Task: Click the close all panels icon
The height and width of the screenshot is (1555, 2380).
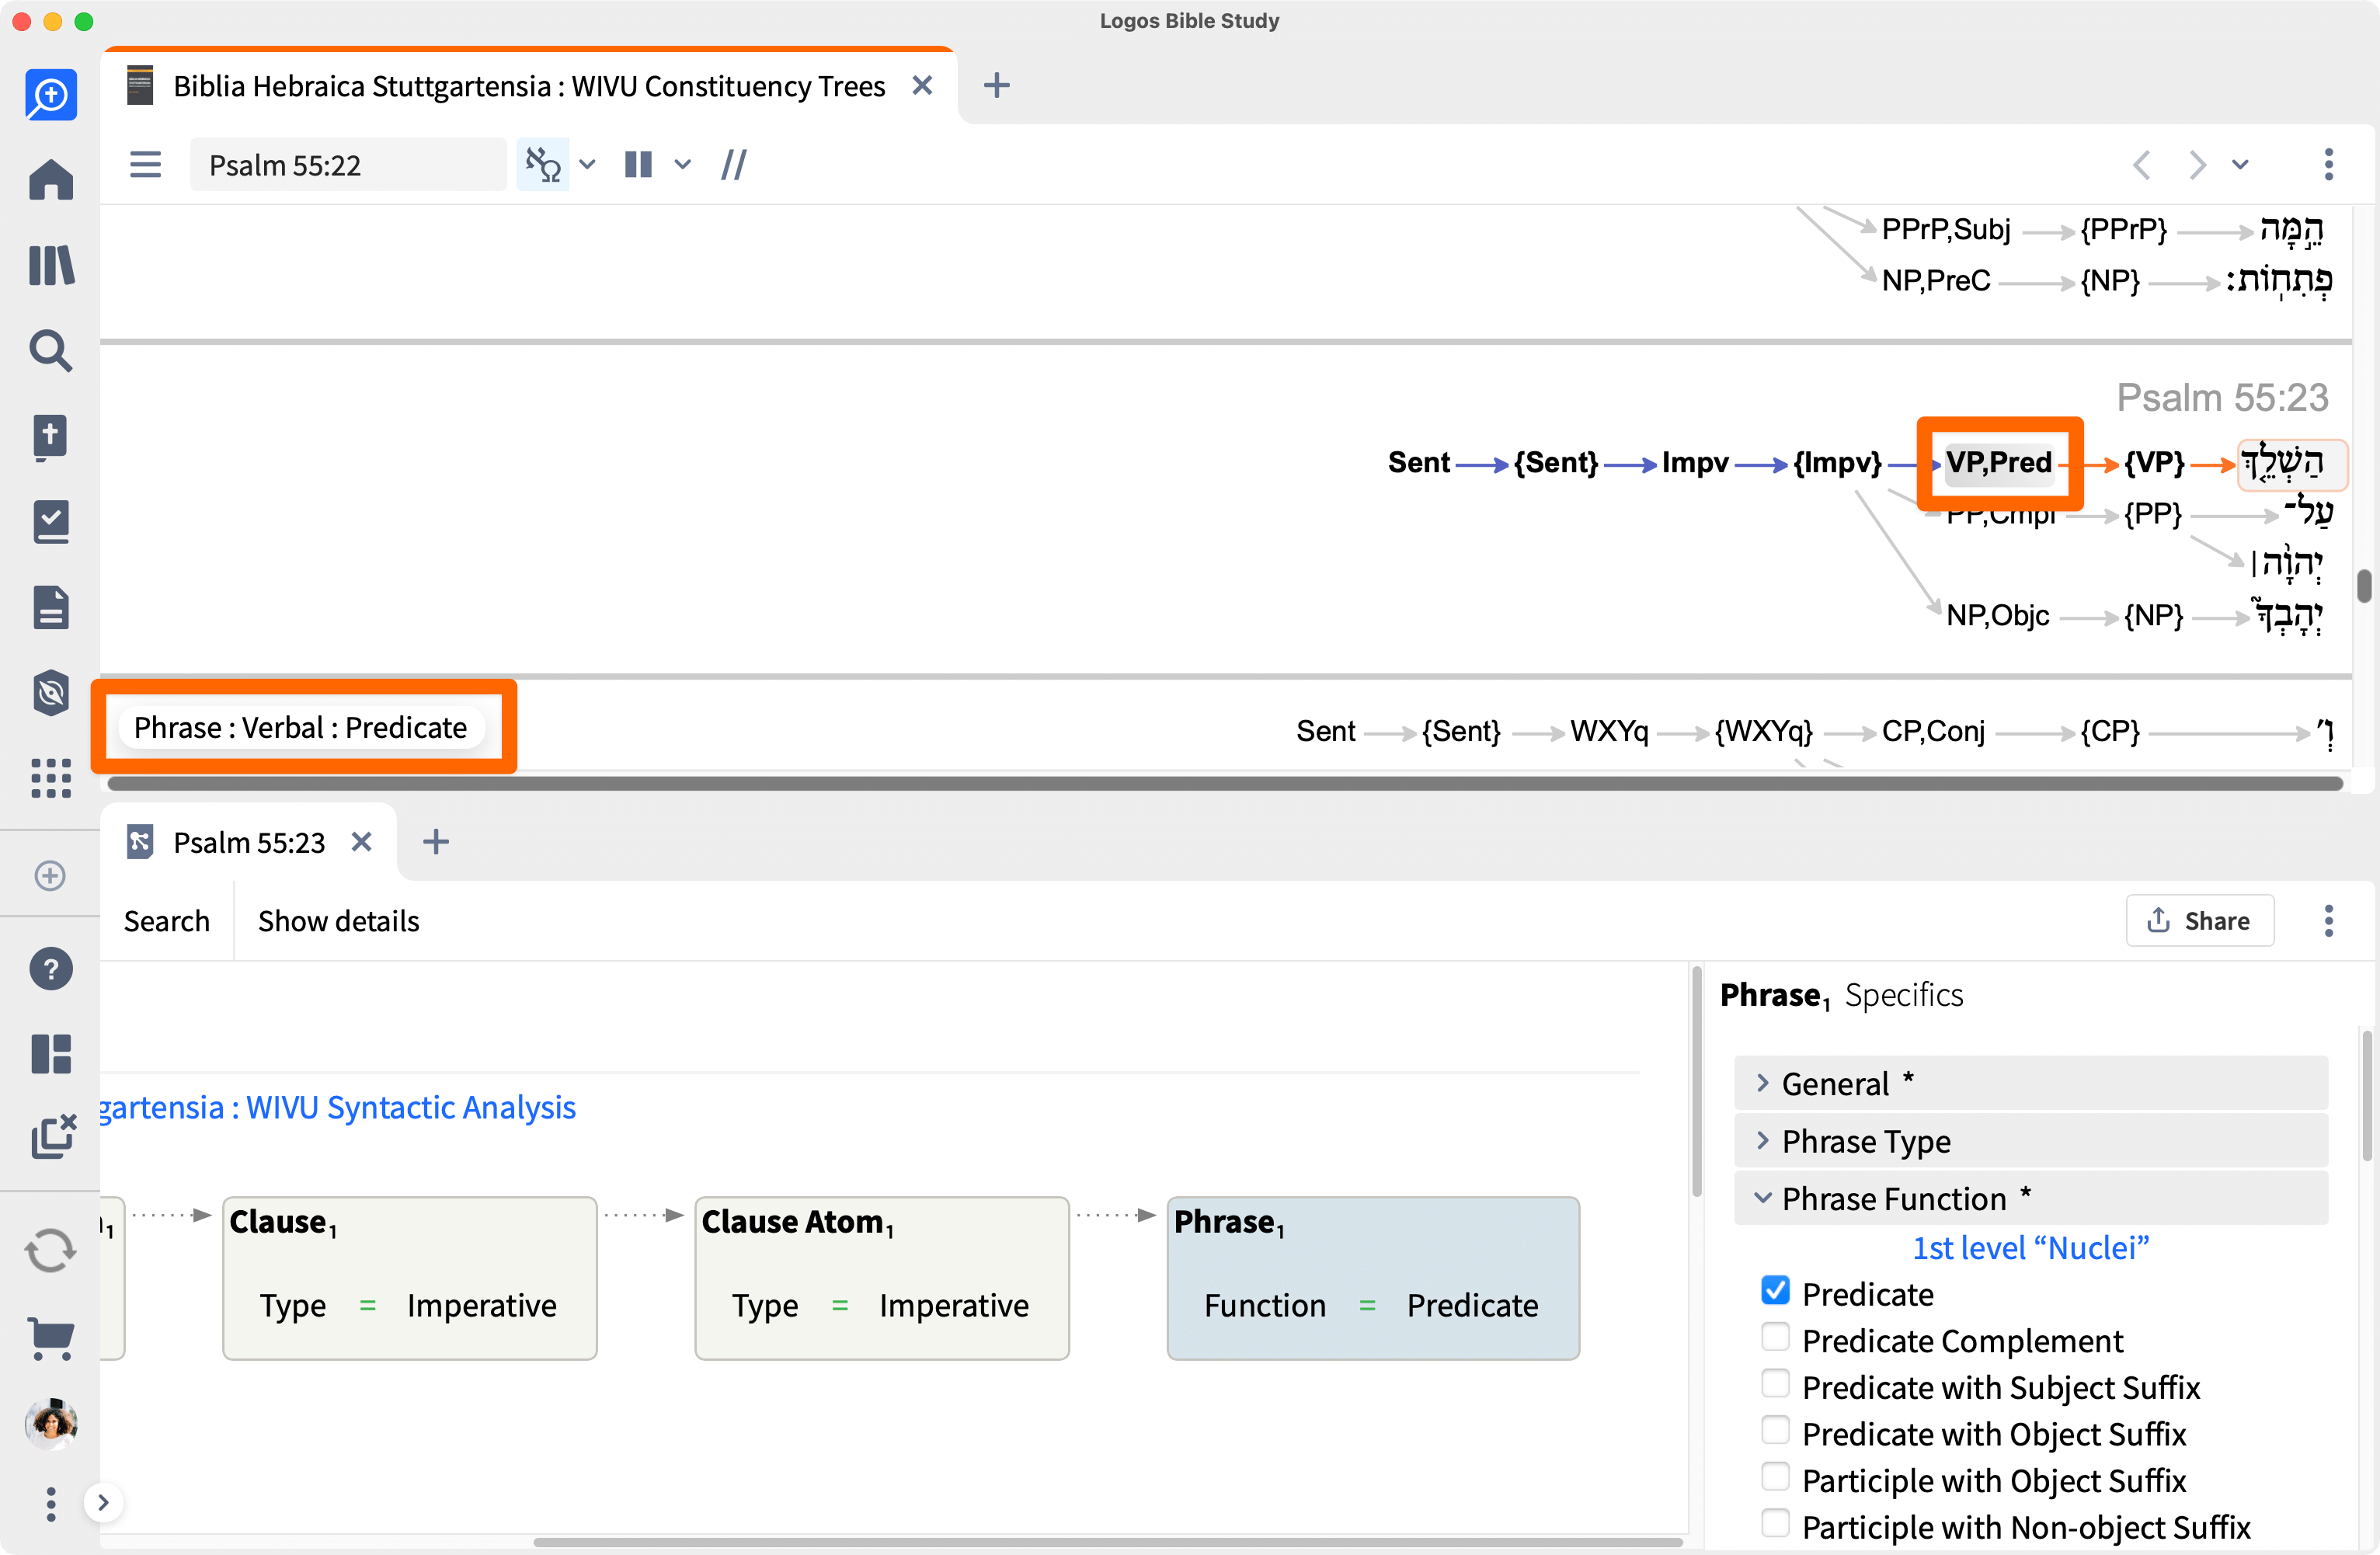Action: (x=53, y=1137)
